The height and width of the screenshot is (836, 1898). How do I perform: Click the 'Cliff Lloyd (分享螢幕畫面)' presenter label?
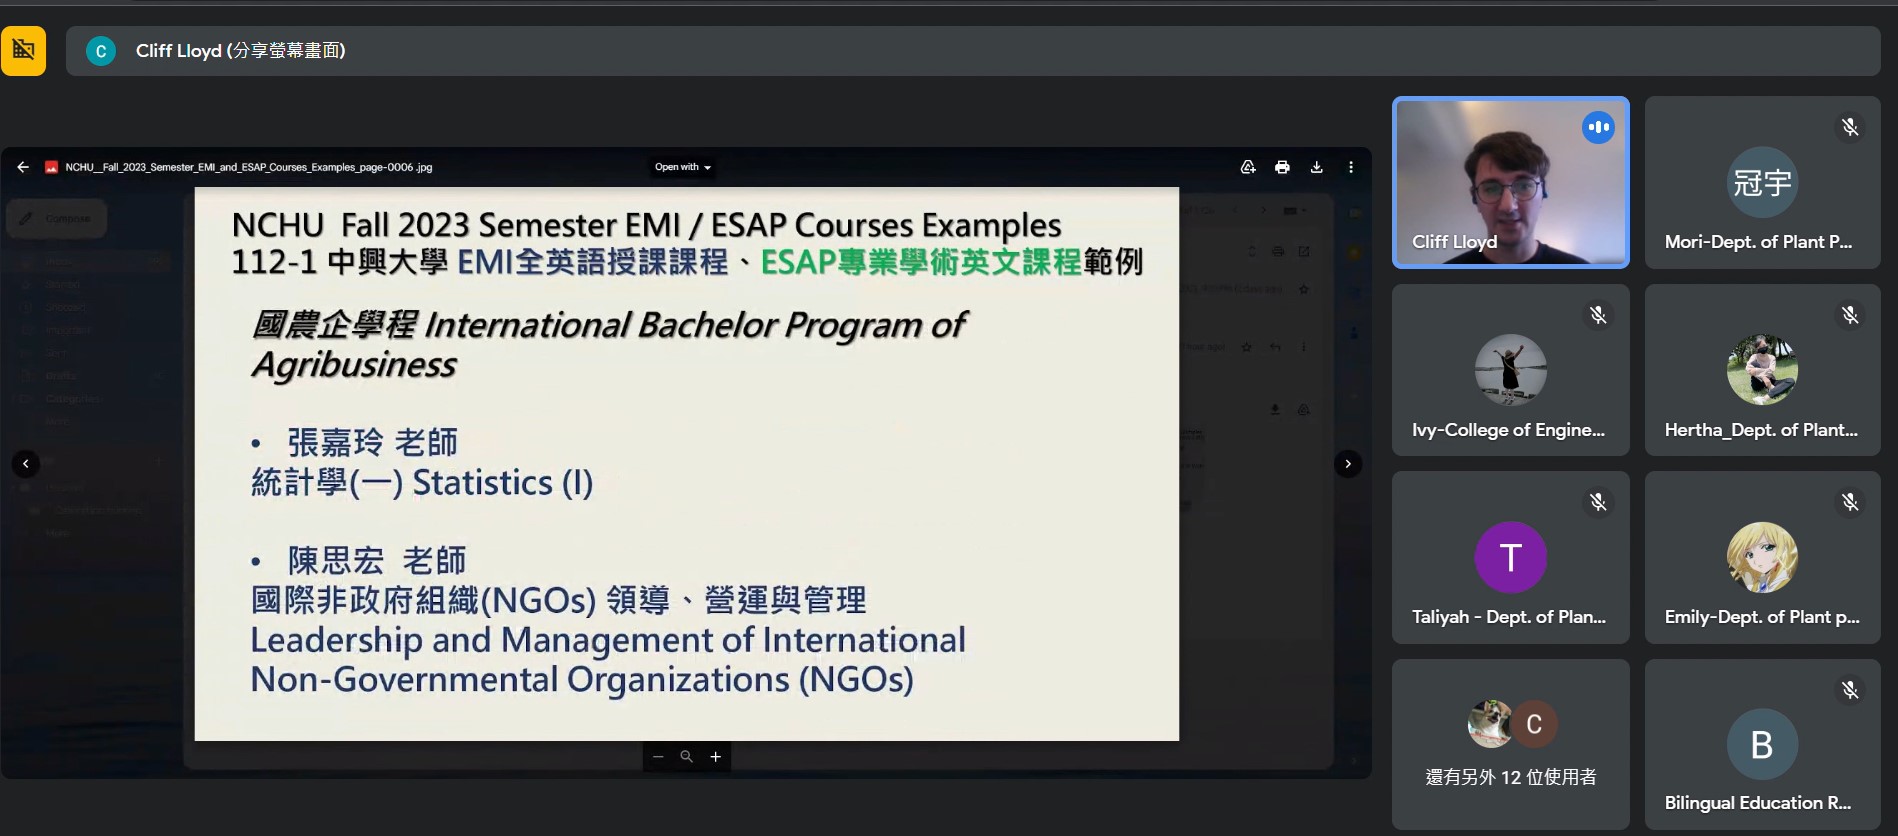coord(241,51)
